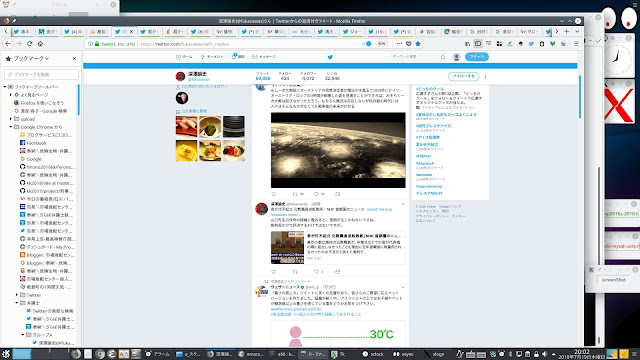The image size is (640, 360).
Task: Like the NHK news tweet
Action: point(316,272)
